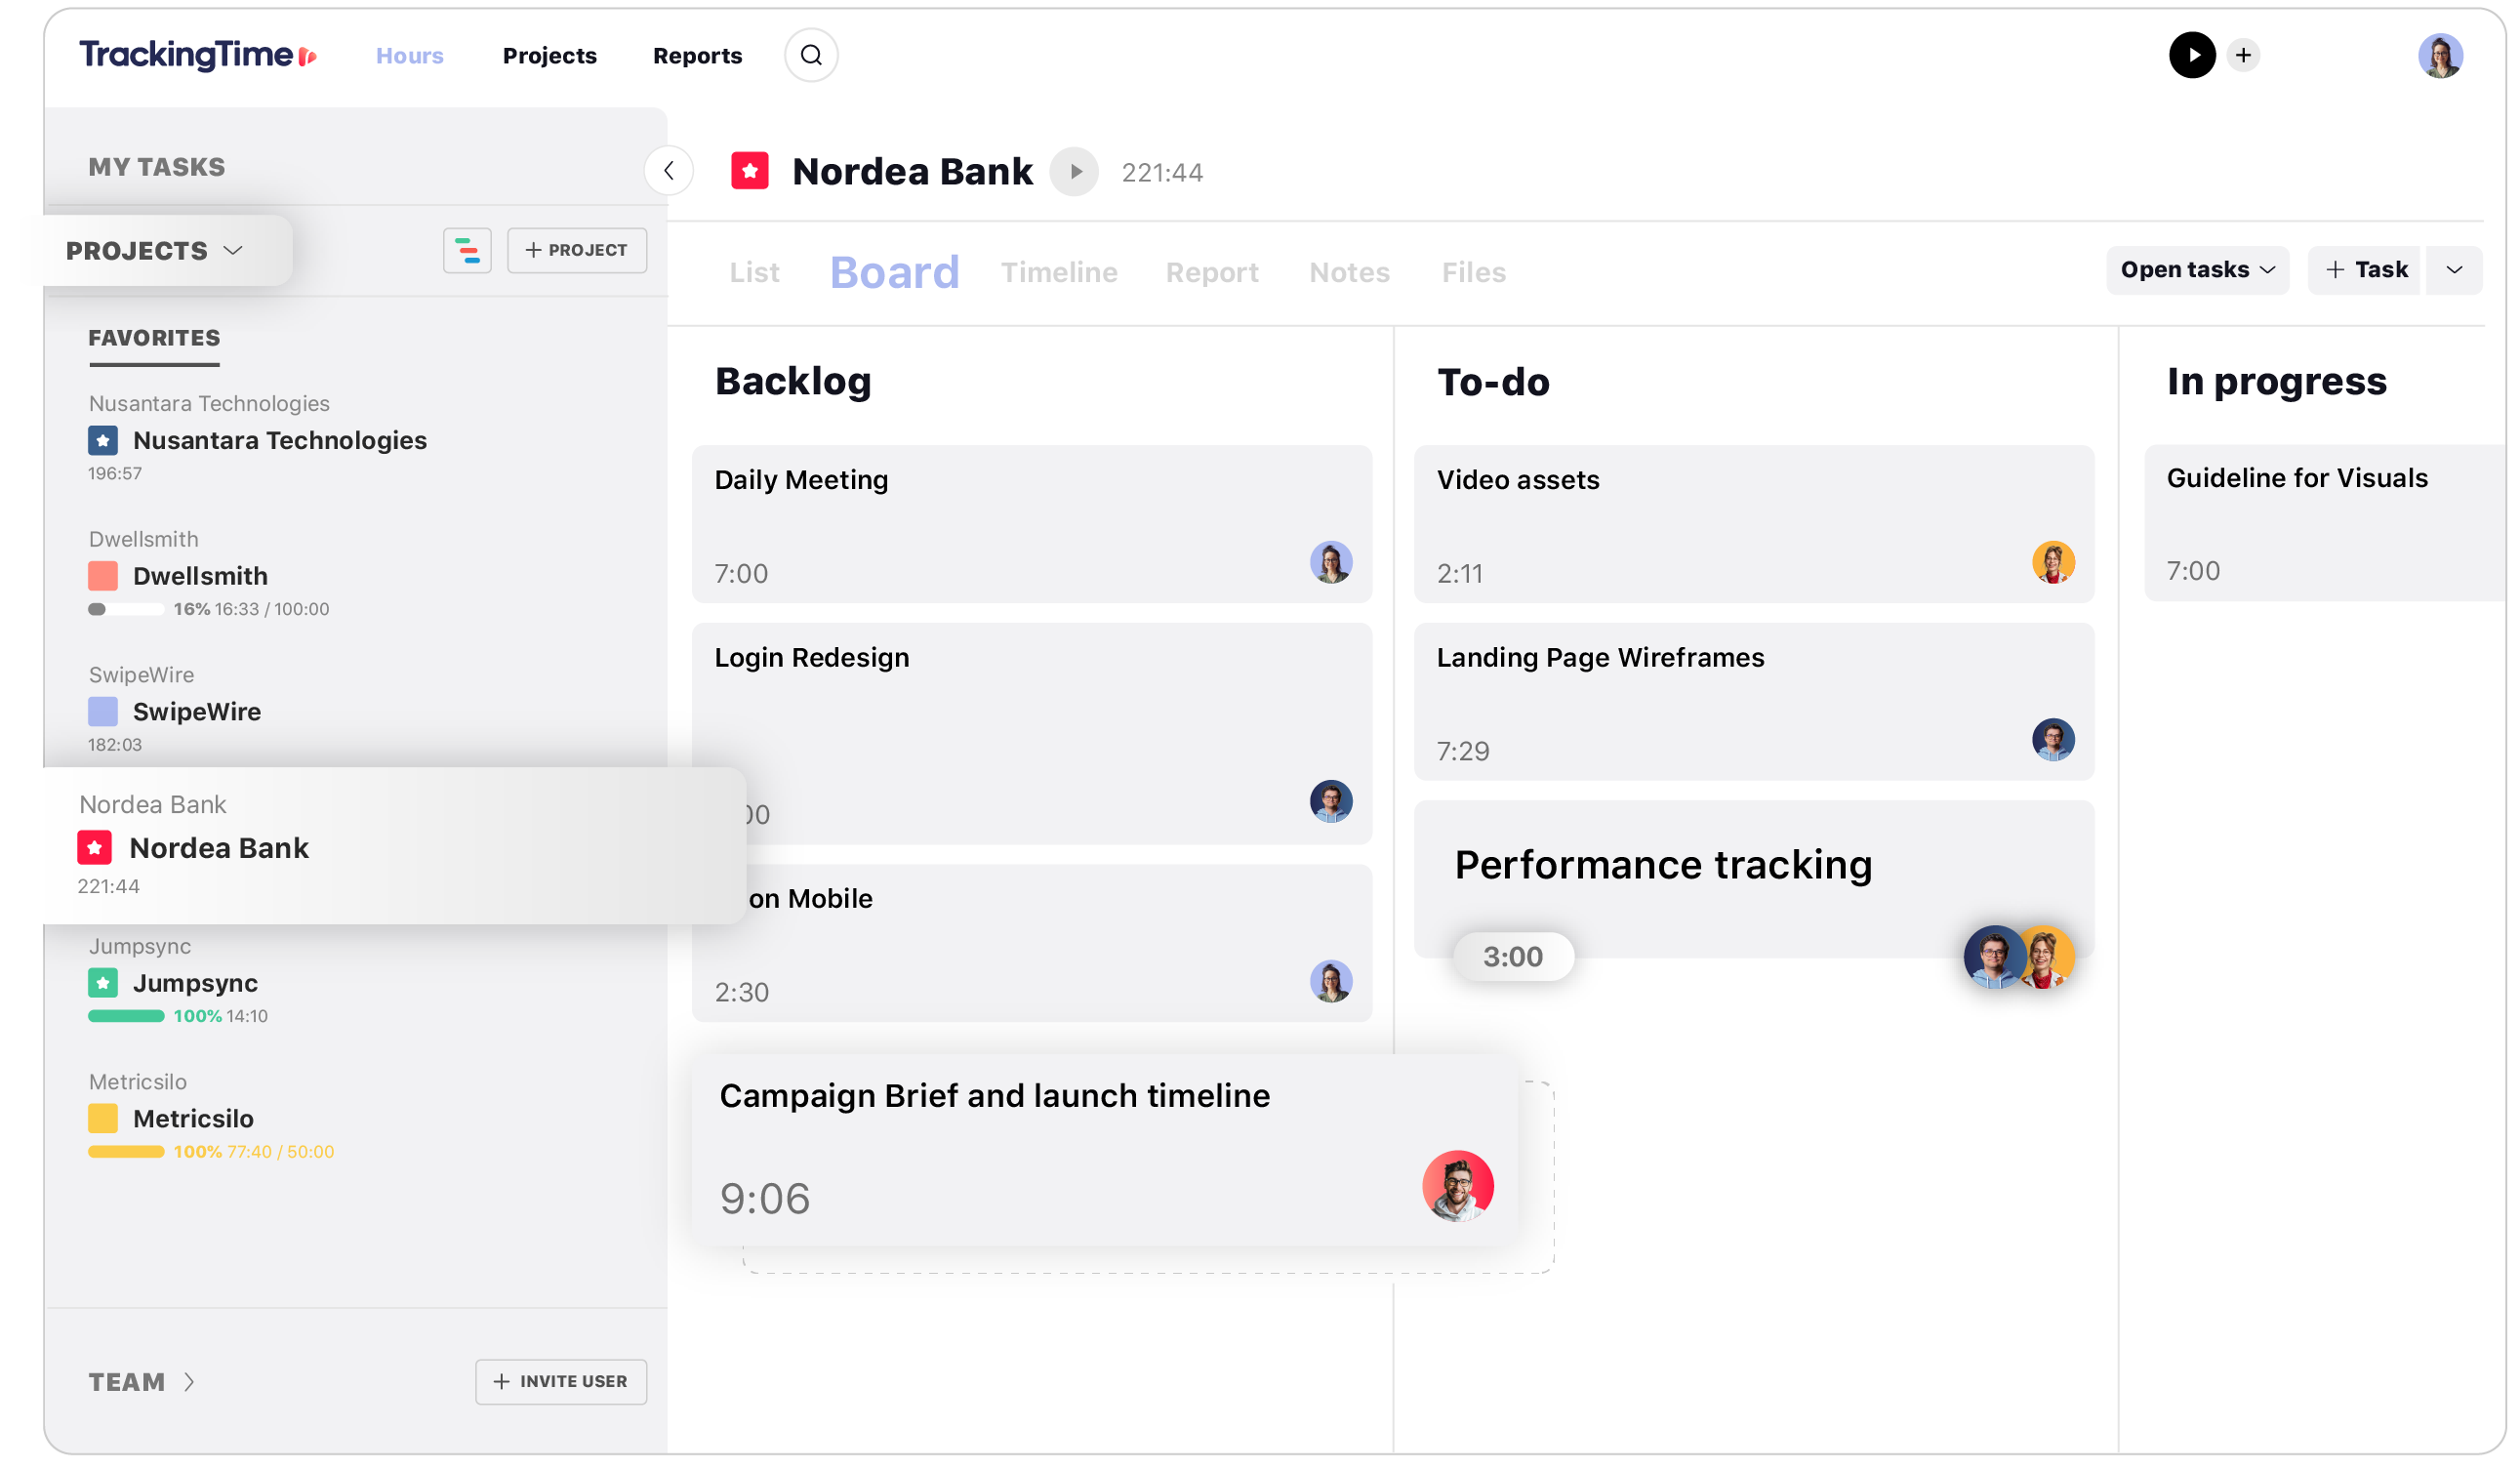Click the Board view icon tab
This screenshot has width=2520, height=1469.
tap(892, 269)
